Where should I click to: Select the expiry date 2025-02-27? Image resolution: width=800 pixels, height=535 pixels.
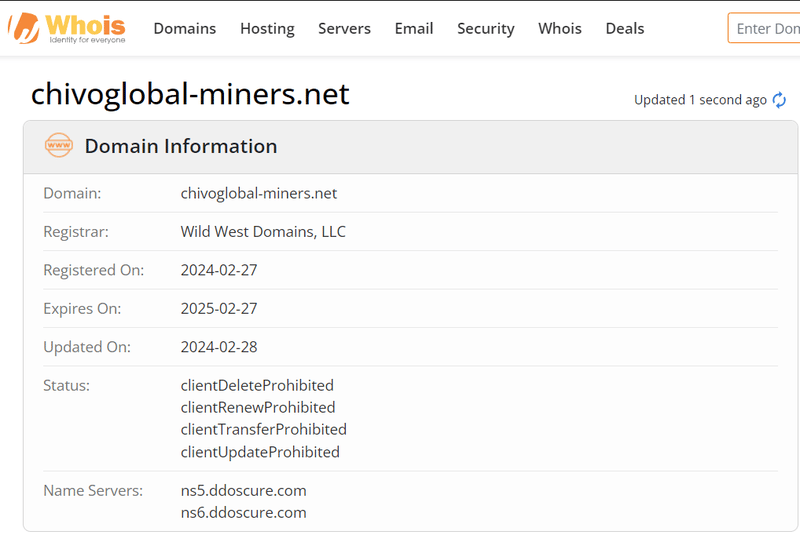coord(219,309)
